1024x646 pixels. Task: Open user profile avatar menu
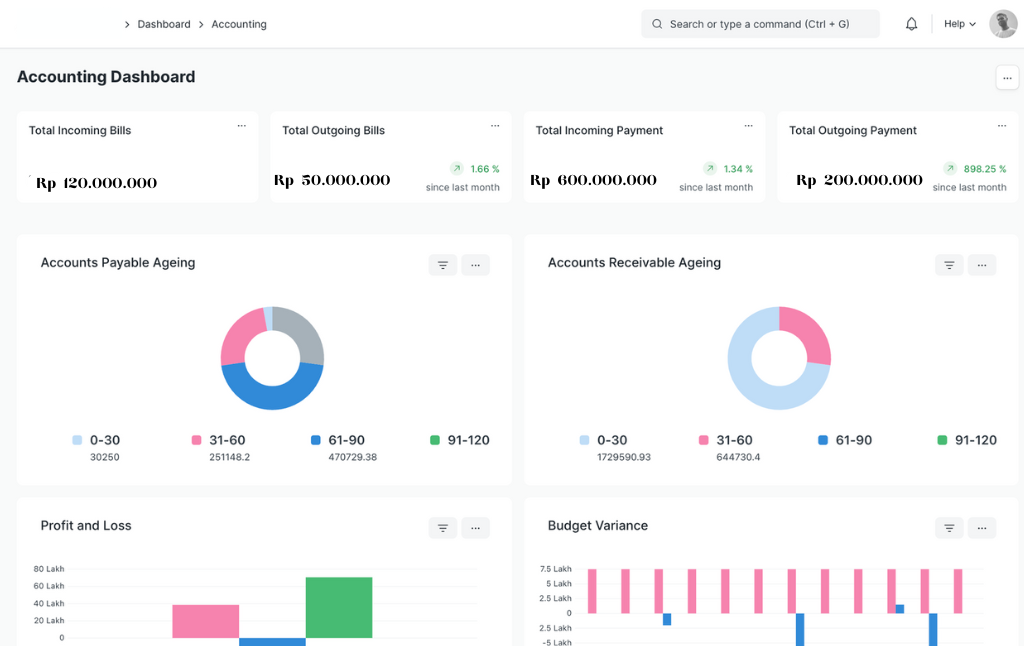point(1003,24)
